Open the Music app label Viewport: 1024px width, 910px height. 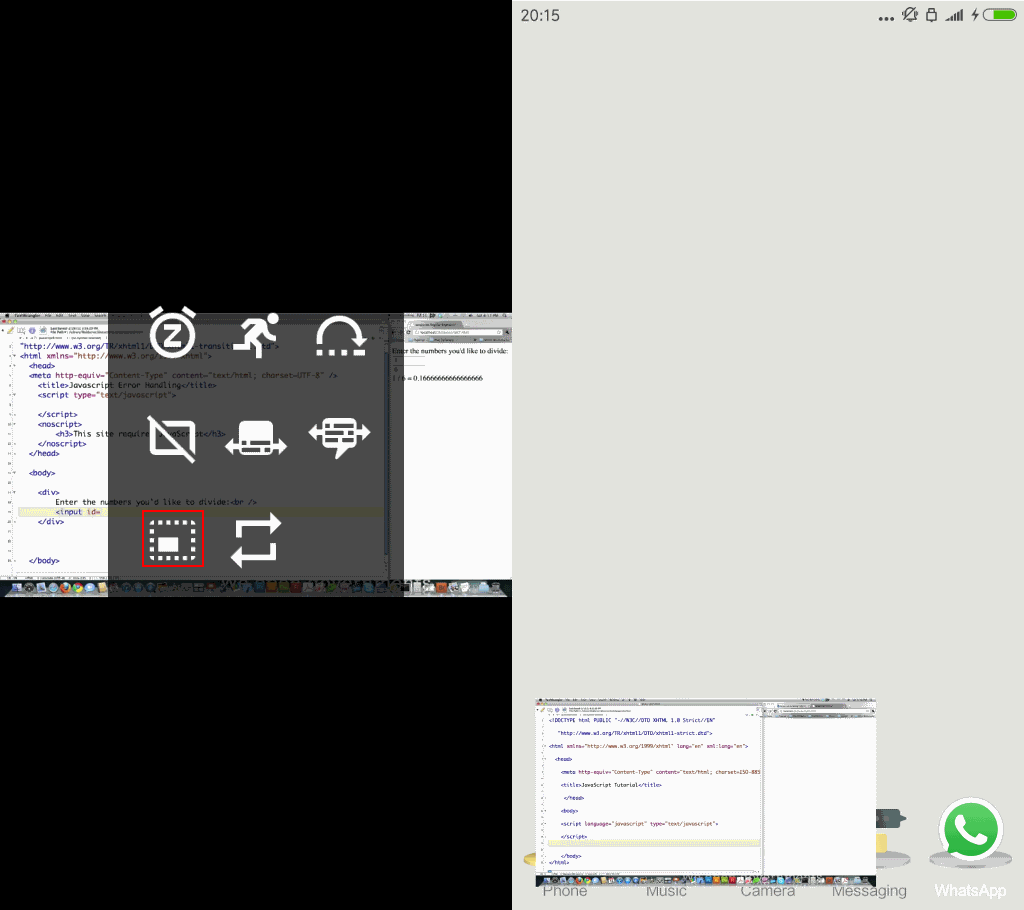(666, 891)
